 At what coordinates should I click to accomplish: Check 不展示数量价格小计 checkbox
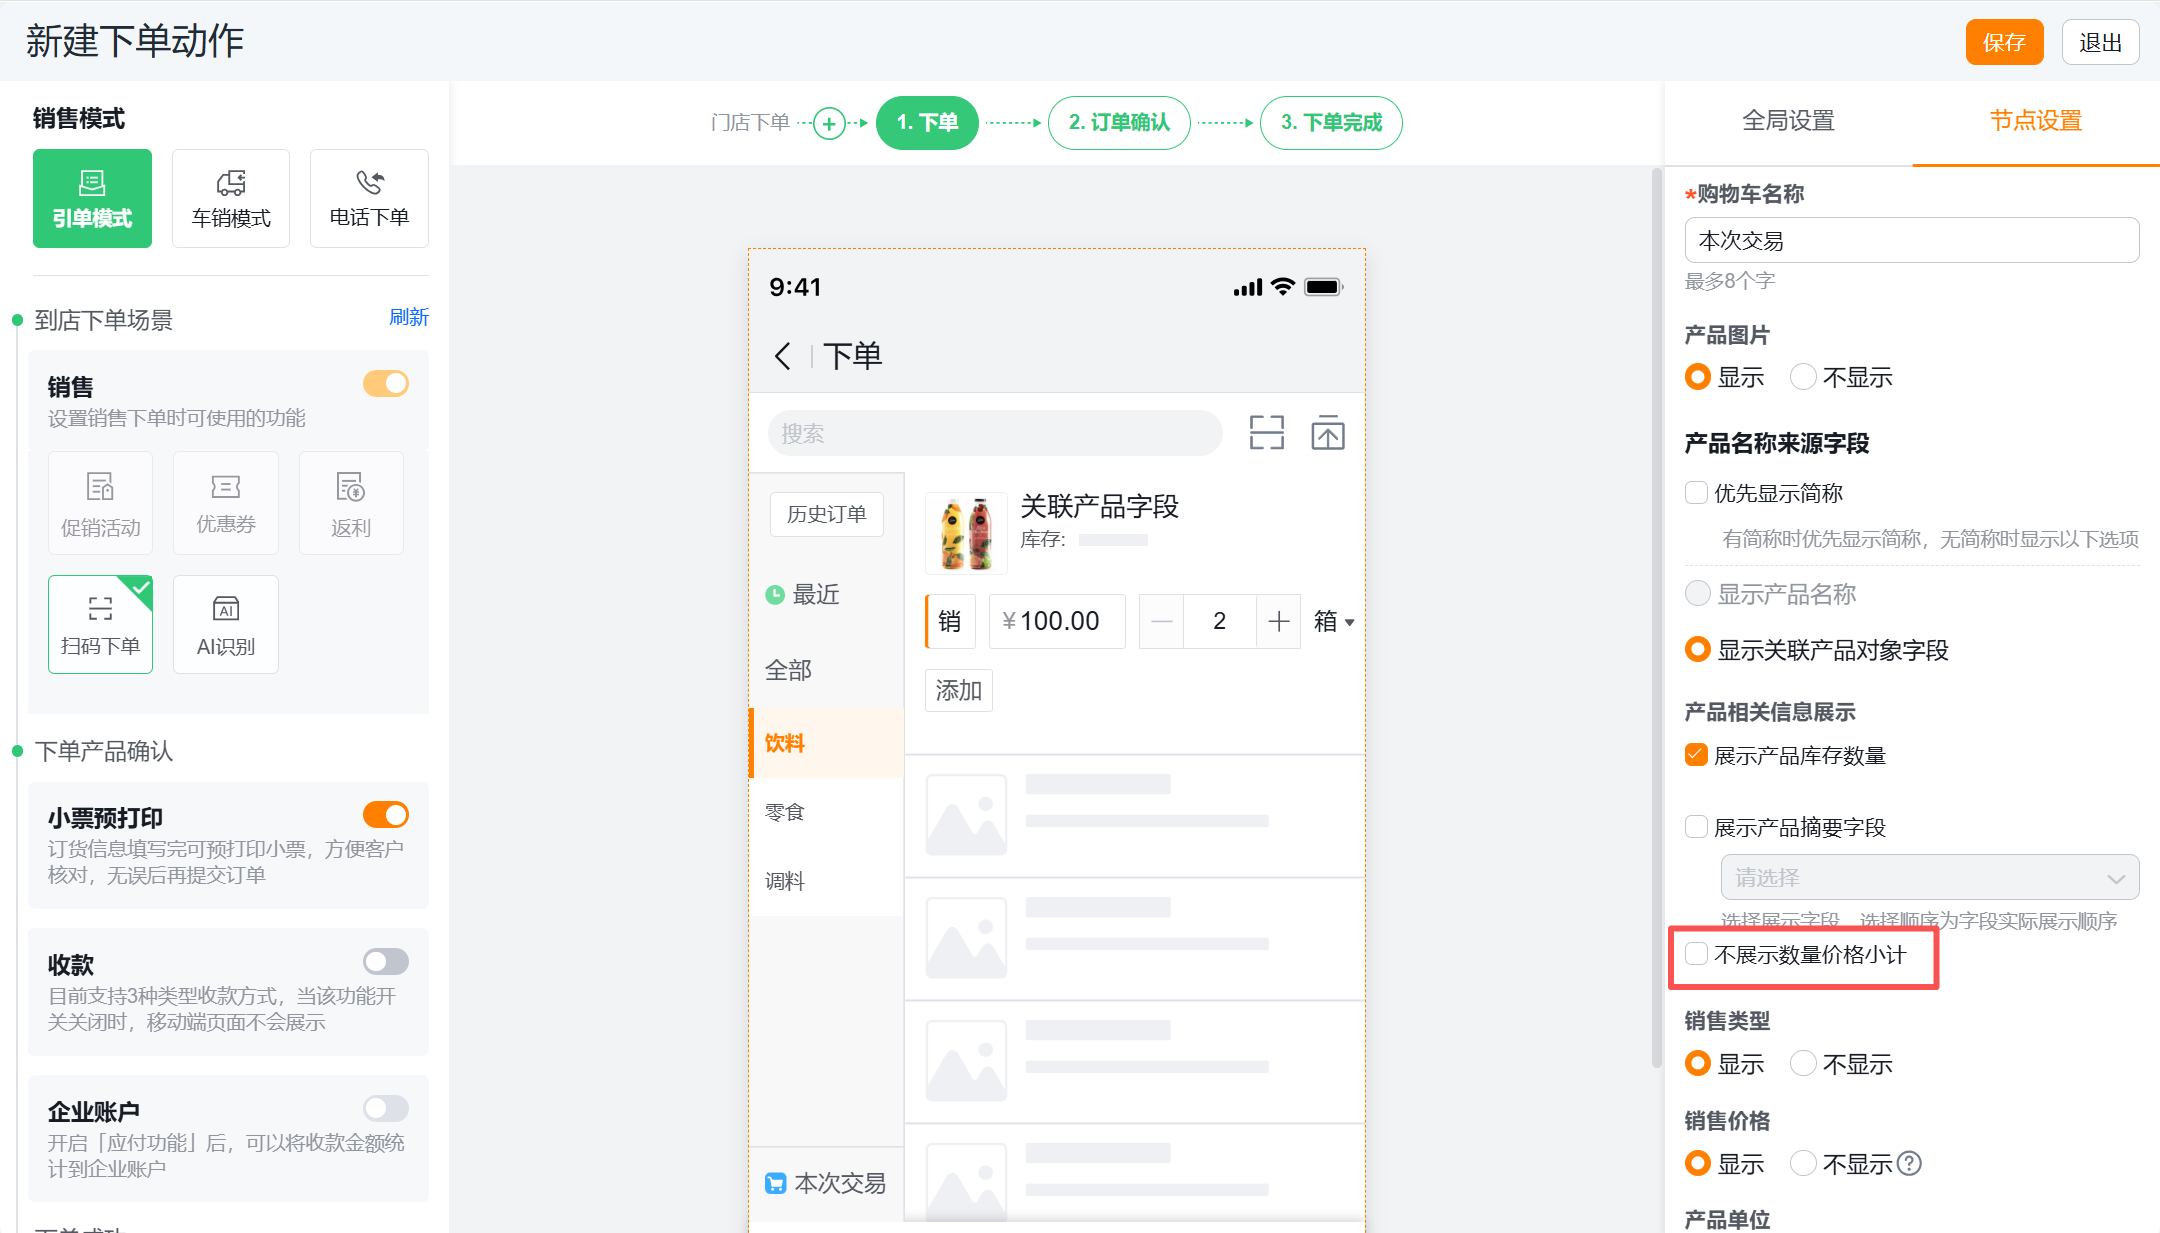pyautogui.click(x=1696, y=954)
